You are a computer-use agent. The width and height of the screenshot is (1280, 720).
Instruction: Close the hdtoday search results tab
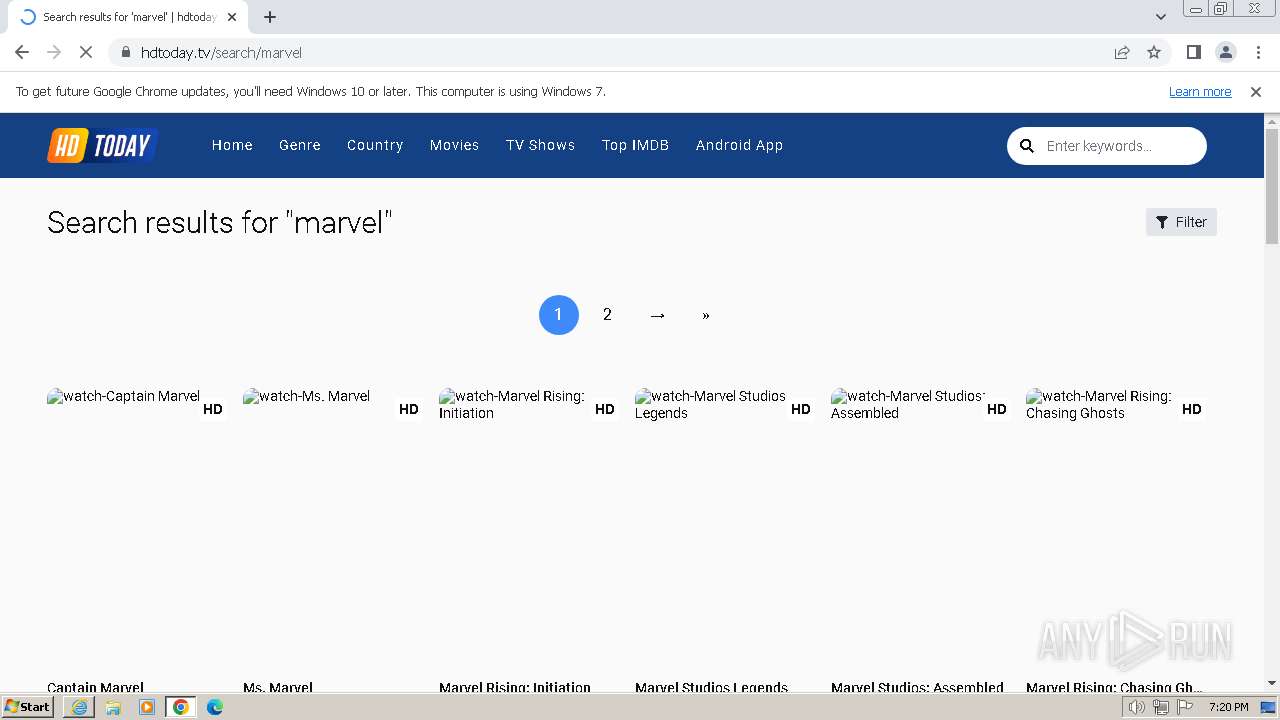(231, 17)
